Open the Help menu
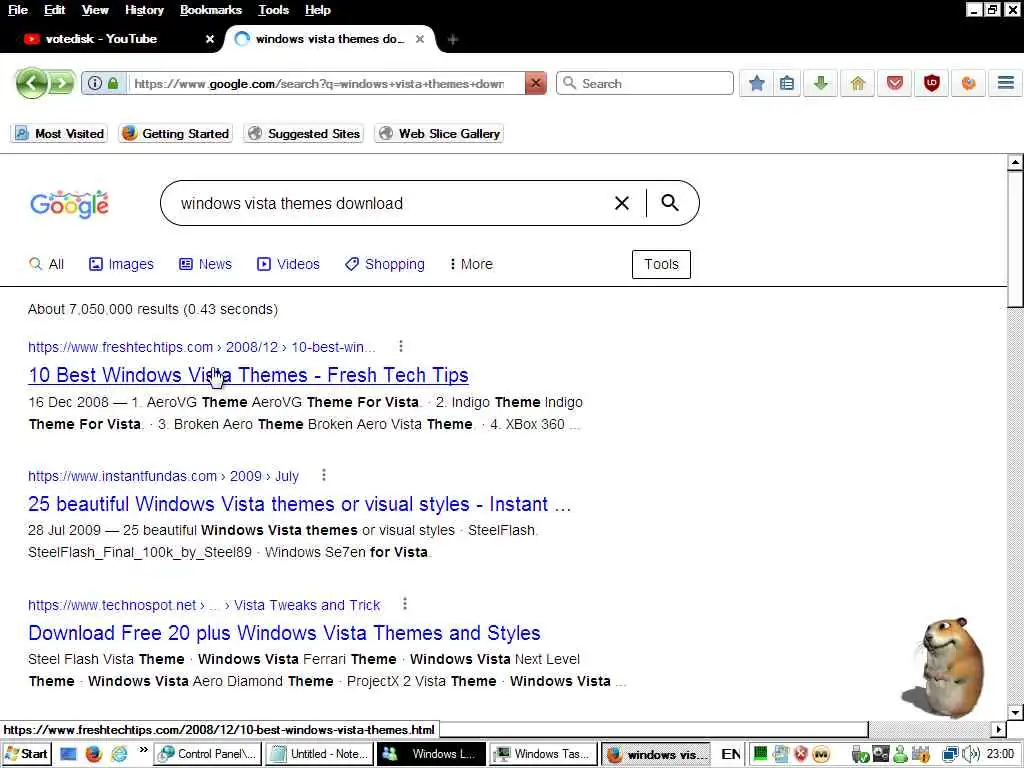The image size is (1024, 768). (x=317, y=10)
